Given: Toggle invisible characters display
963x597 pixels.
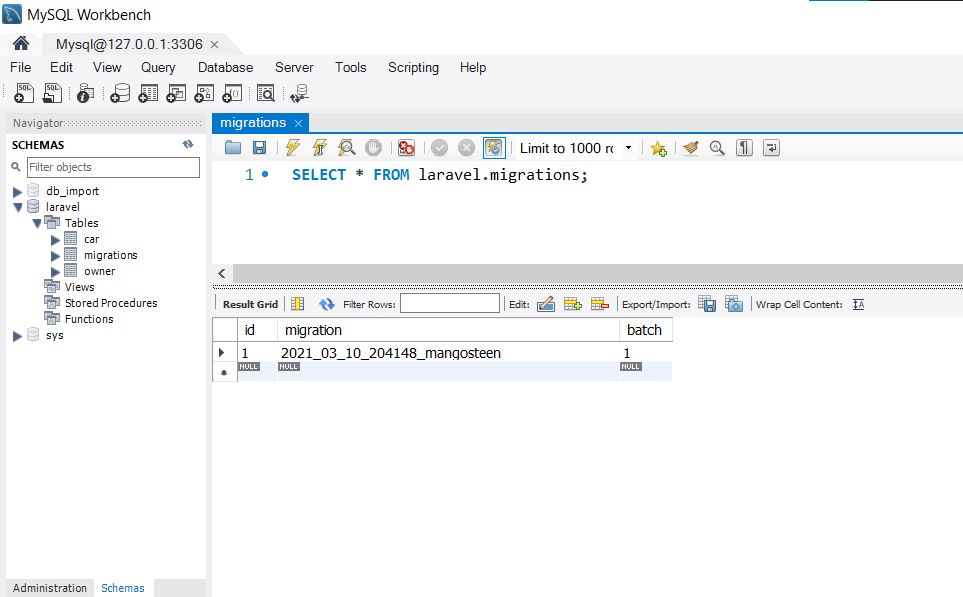Looking at the screenshot, I should pyautogui.click(x=744, y=147).
